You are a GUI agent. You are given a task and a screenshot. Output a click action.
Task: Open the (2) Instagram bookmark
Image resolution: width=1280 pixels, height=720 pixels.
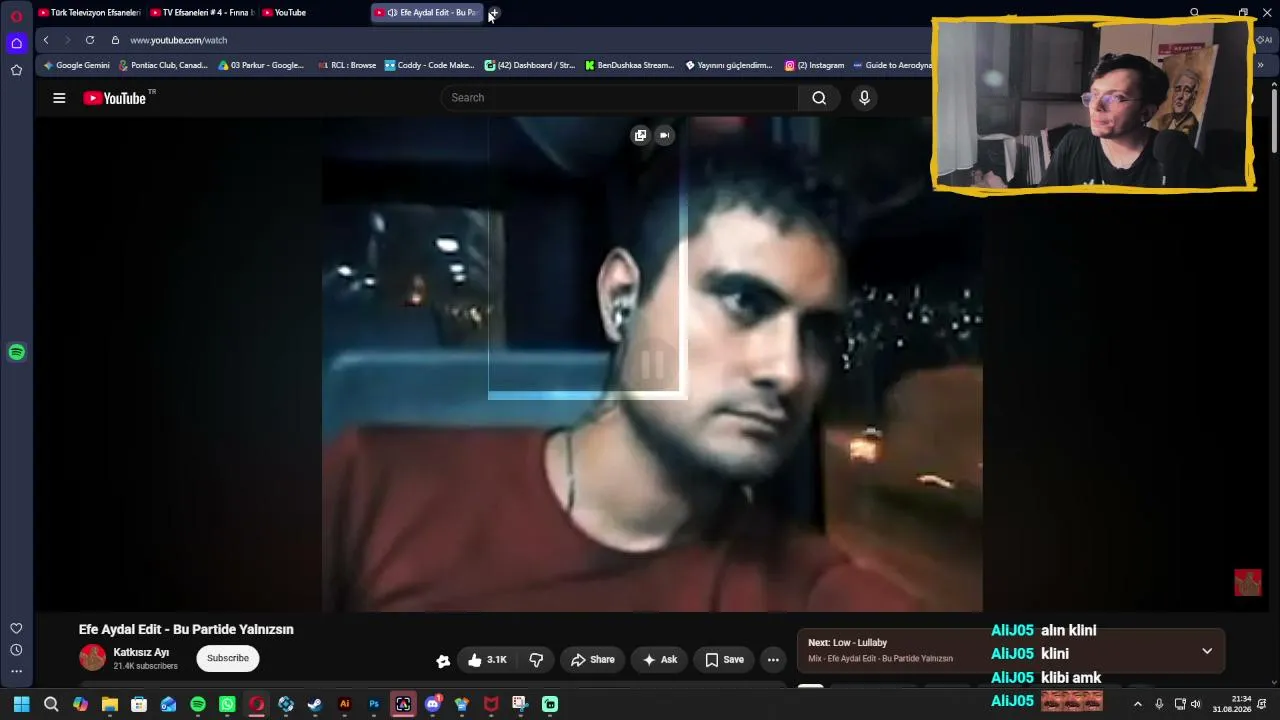(815, 65)
